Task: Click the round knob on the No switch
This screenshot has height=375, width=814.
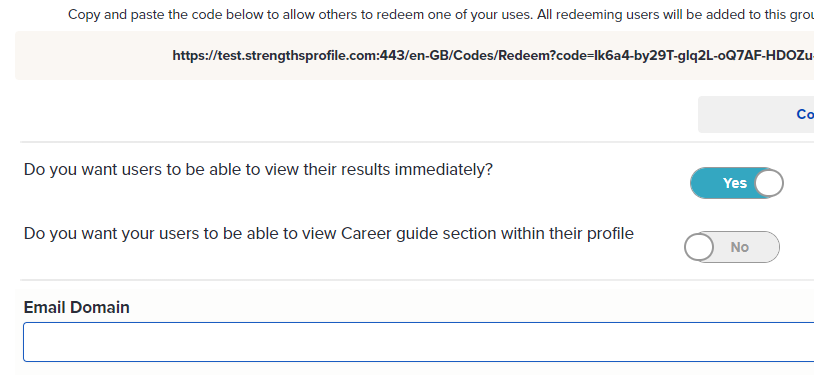Action: pyautogui.click(x=699, y=247)
